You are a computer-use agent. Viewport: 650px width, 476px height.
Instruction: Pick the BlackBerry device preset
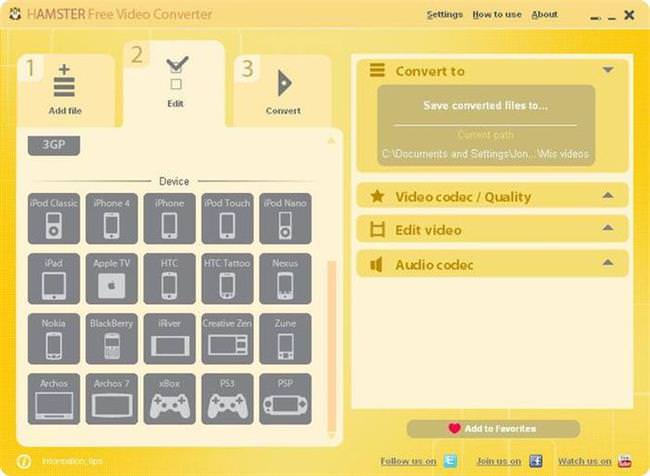coord(112,339)
